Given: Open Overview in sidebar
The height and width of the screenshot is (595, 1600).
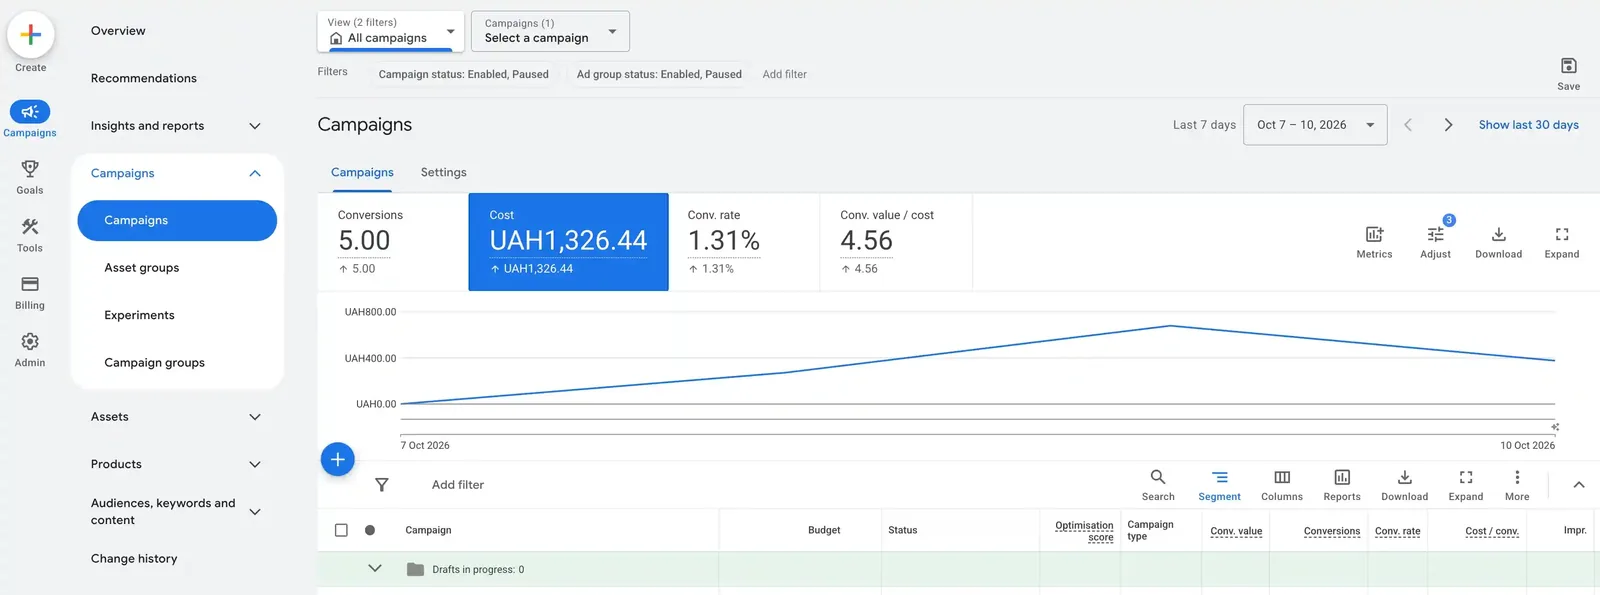Looking at the screenshot, I should click(x=118, y=31).
